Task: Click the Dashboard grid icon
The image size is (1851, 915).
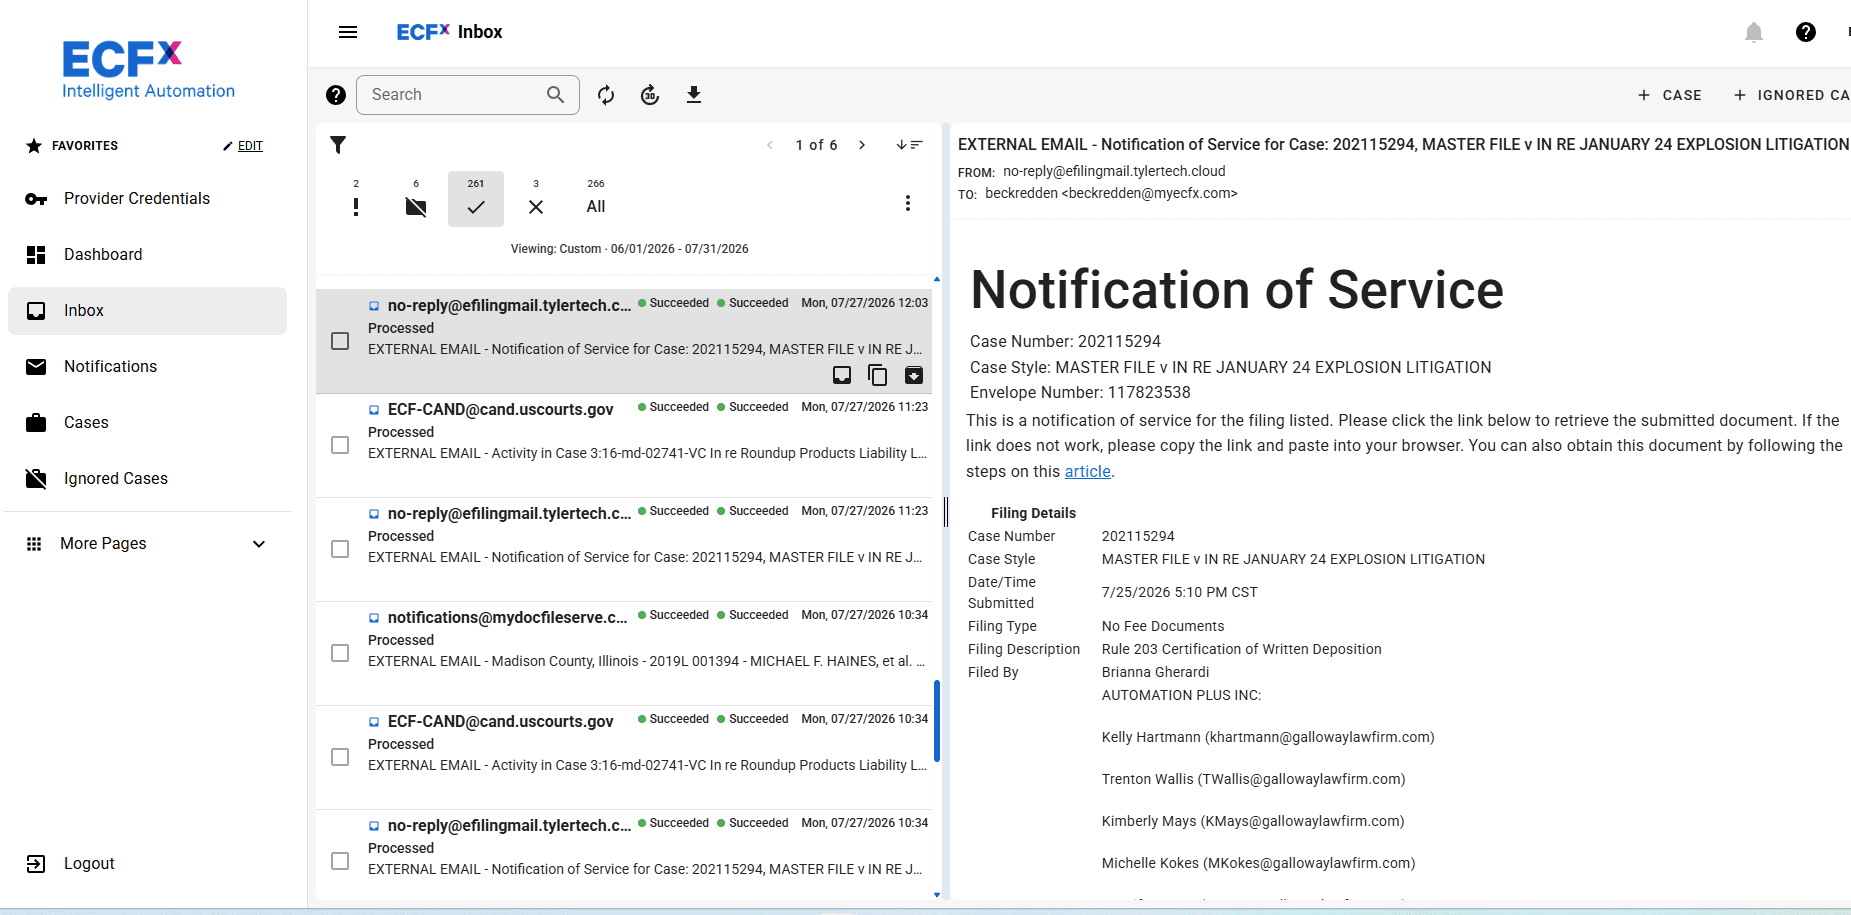Action: tap(36, 255)
